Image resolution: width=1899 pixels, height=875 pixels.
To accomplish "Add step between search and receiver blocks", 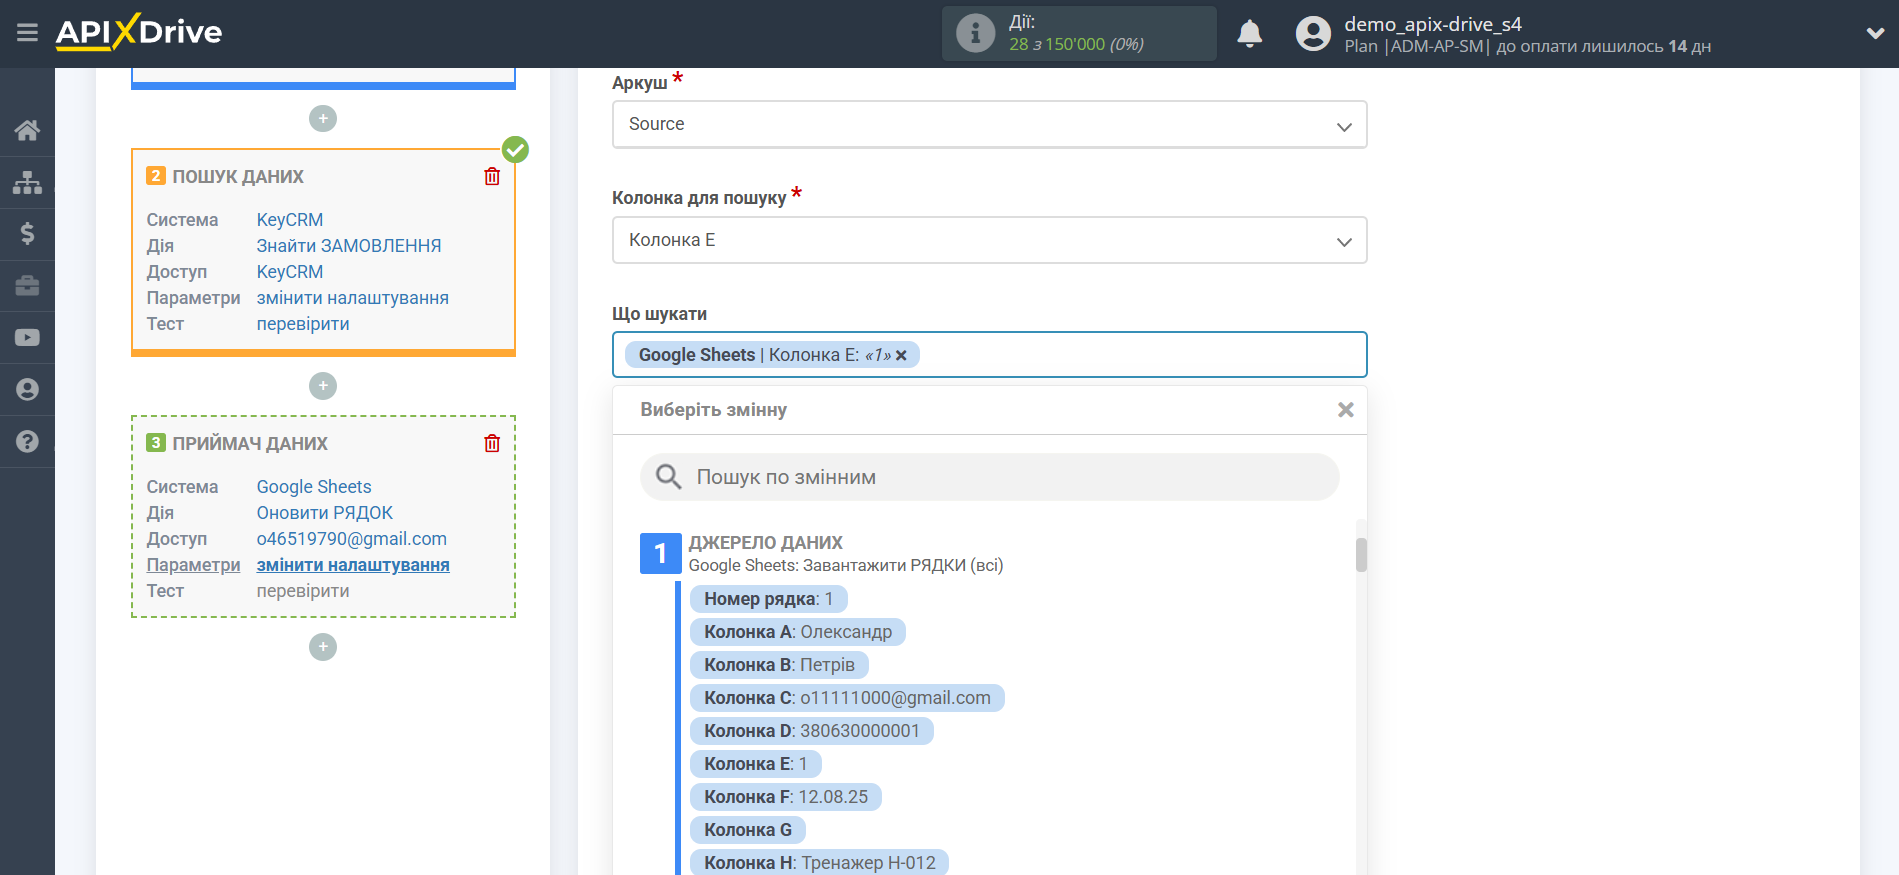I will coord(323,386).
